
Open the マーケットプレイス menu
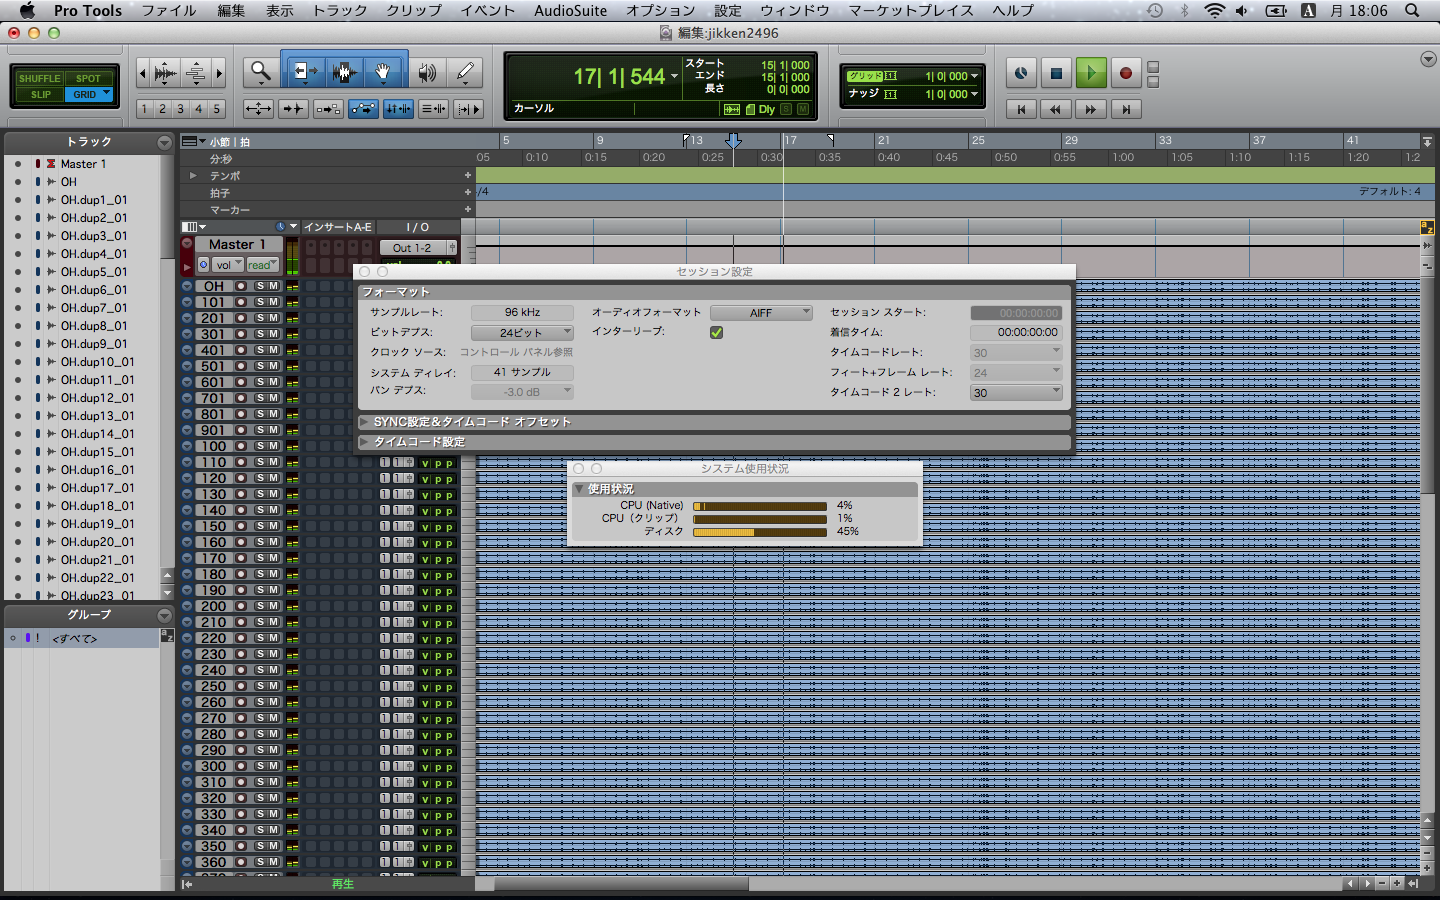tap(911, 10)
